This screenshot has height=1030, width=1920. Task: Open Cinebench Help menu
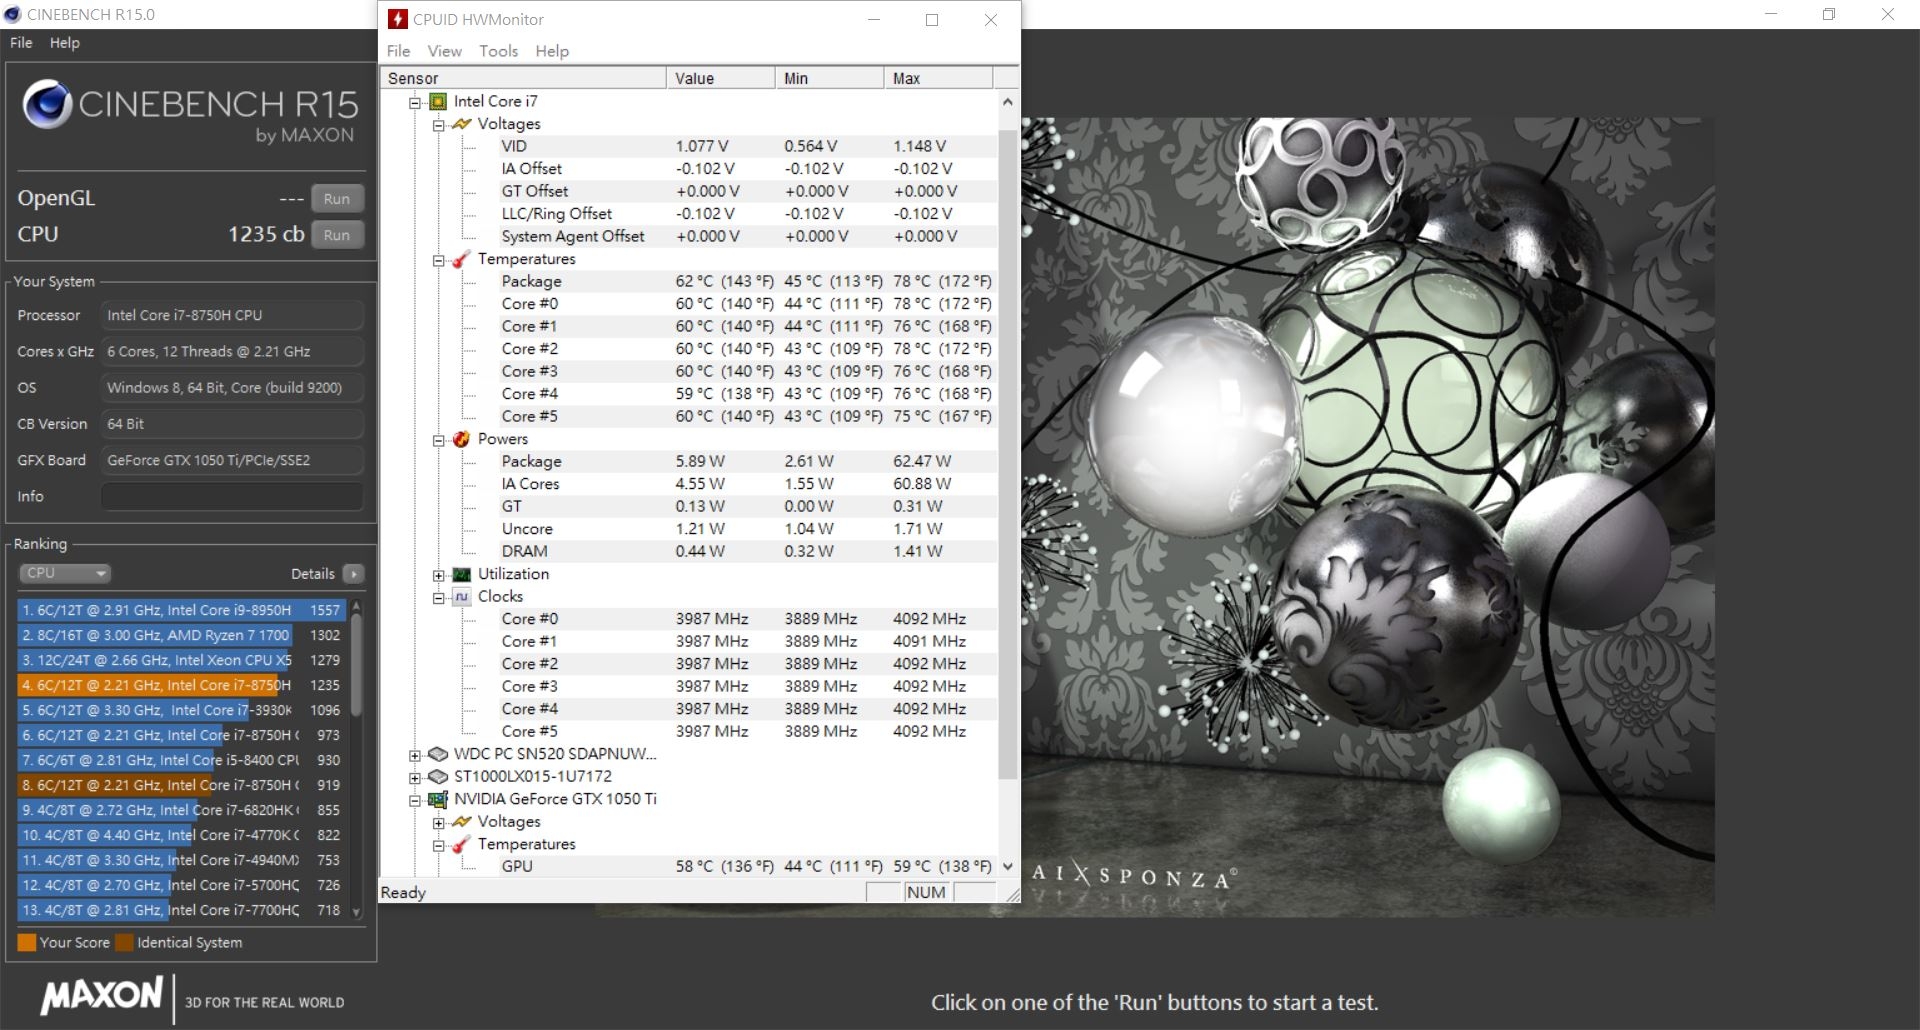[65, 43]
